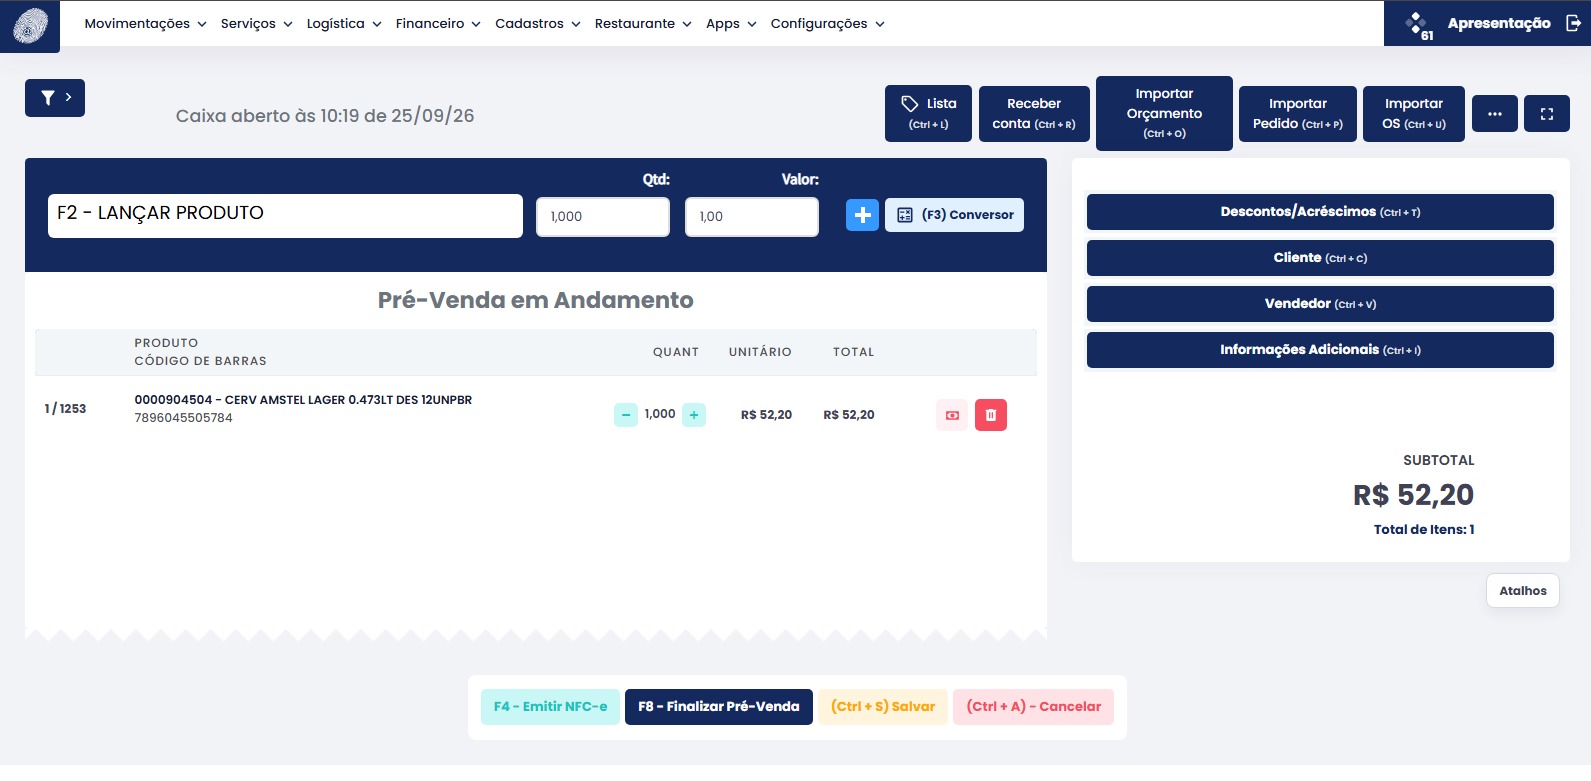Click F8 - Finalizar Pré-Venda
This screenshot has width=1591, height=781.
[719, 707]
